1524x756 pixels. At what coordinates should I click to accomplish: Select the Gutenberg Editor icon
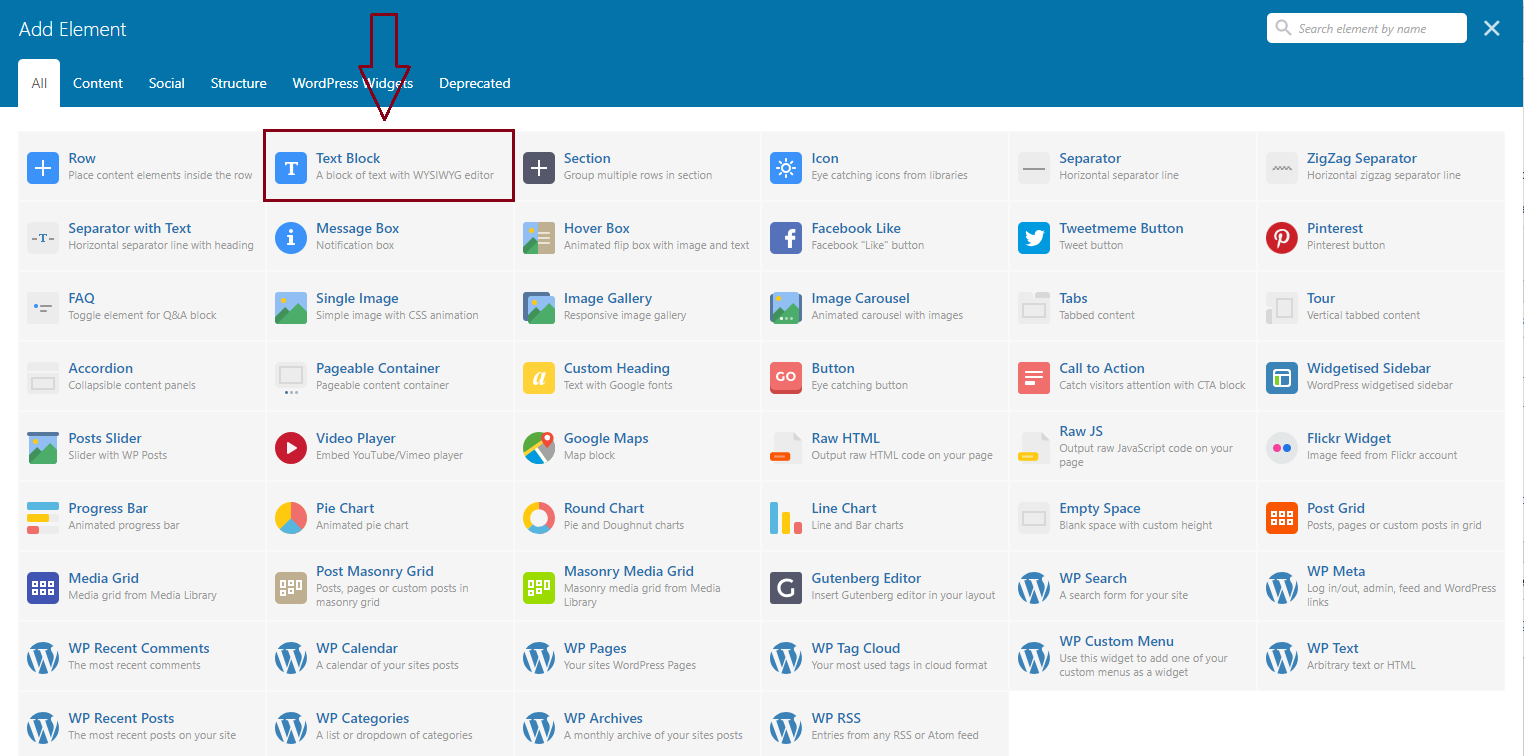[x=786, y=588]
